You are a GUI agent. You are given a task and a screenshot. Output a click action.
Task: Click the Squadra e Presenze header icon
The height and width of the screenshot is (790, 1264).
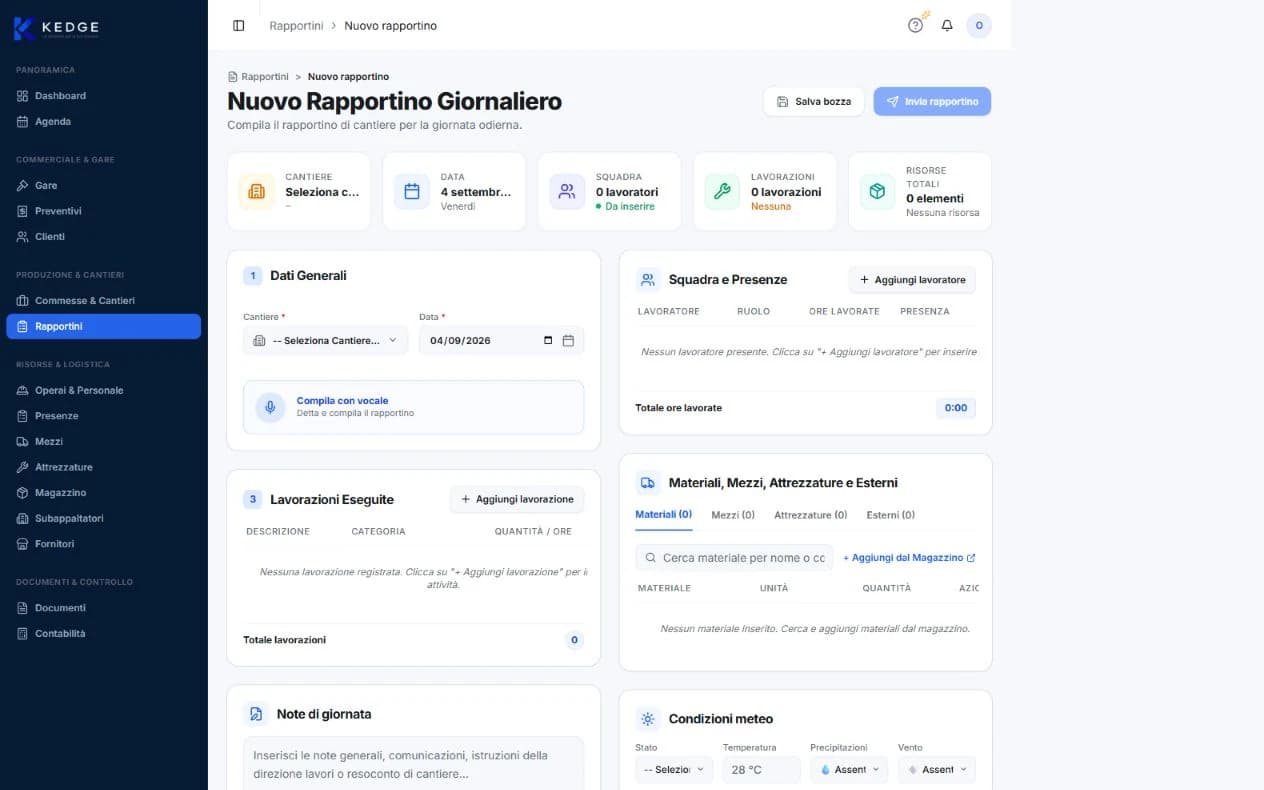648,280
